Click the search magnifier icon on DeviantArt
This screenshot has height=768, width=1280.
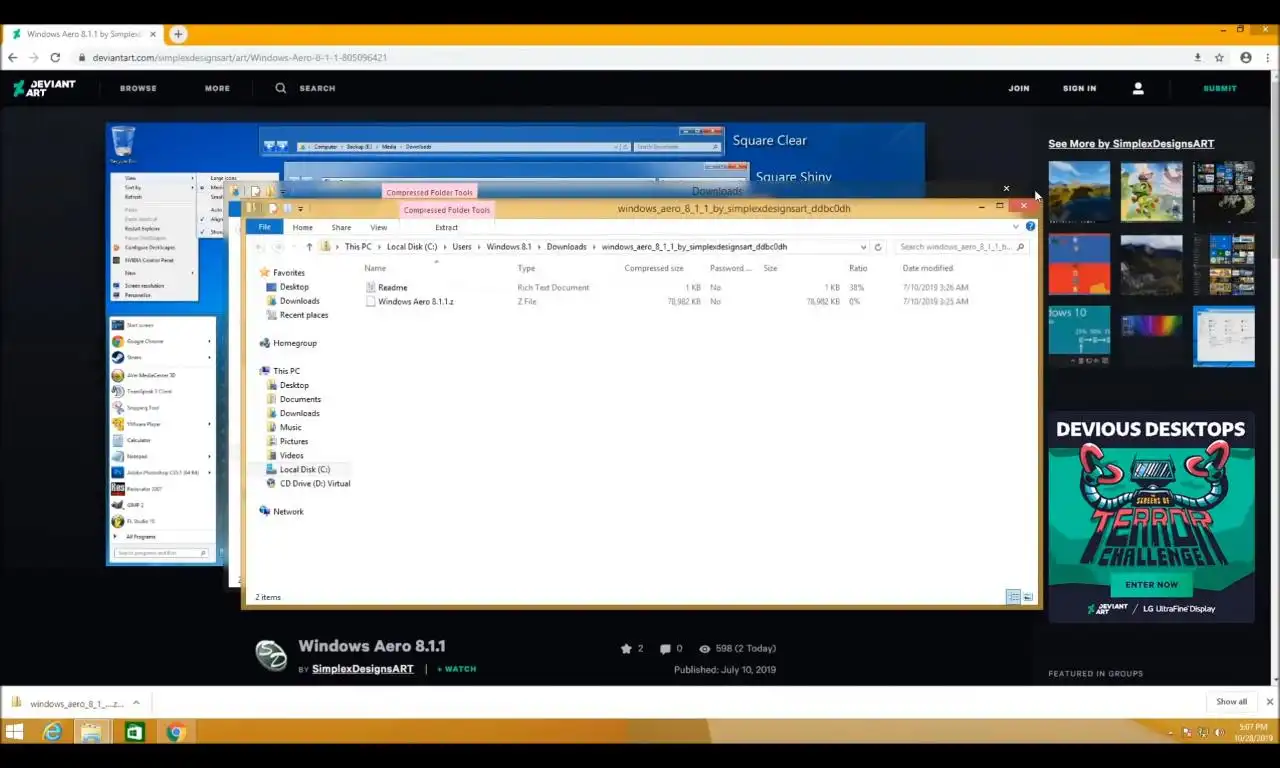[281, 88]
